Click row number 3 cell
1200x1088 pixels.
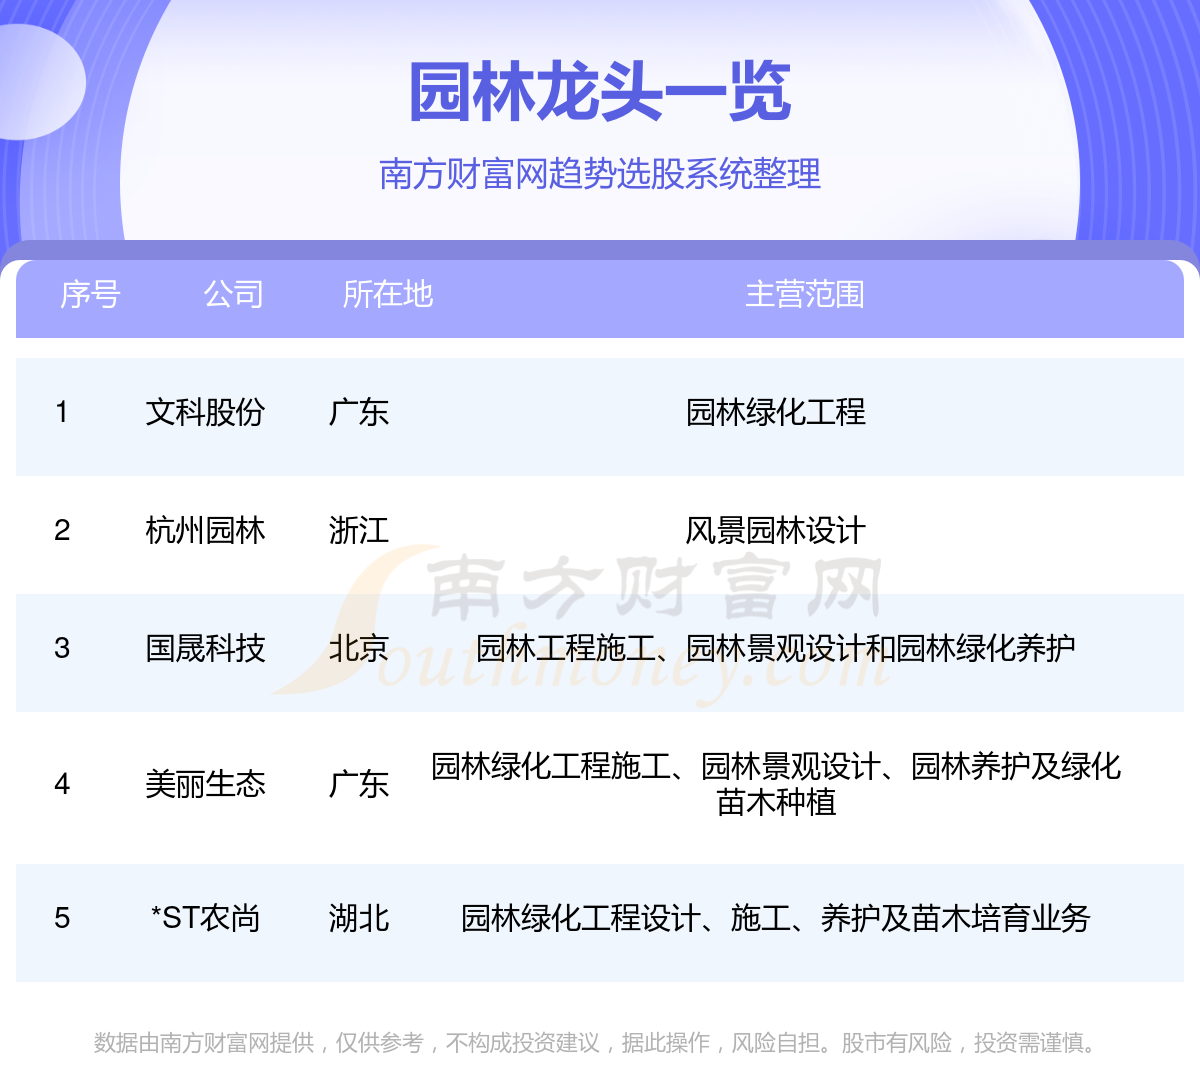[62, 648]
